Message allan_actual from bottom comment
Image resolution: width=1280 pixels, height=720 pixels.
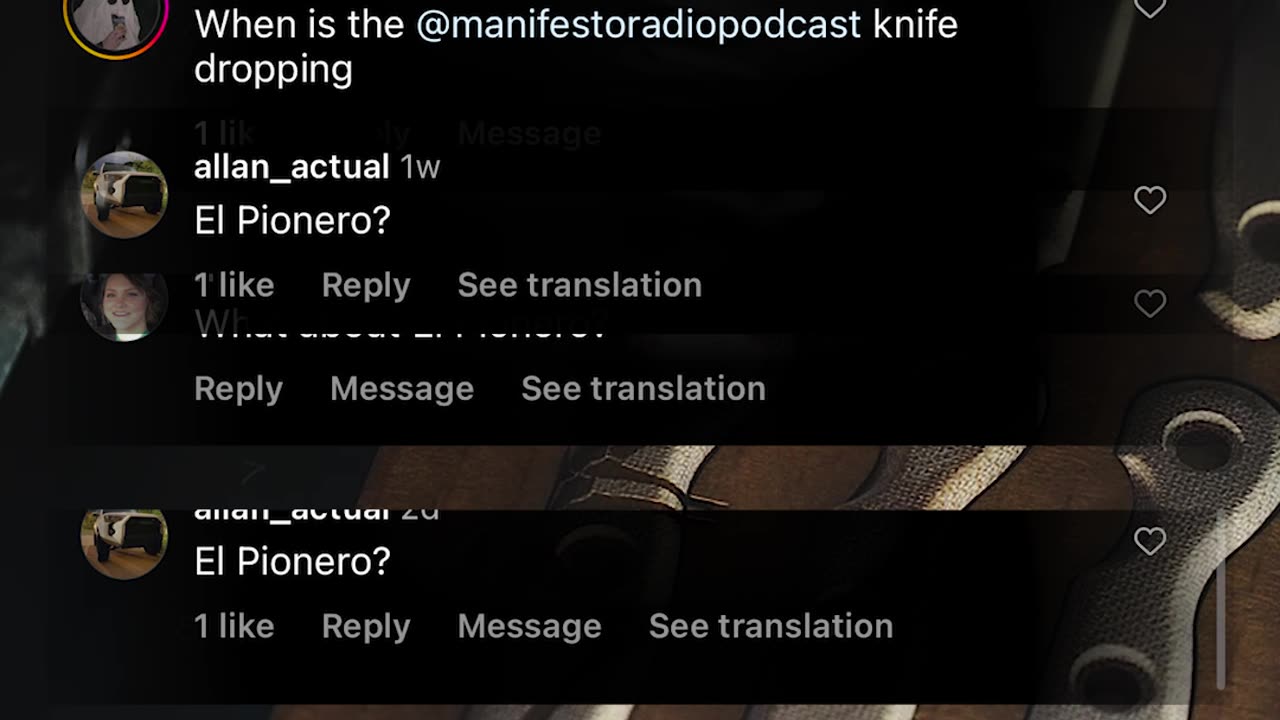pos(530,626)
